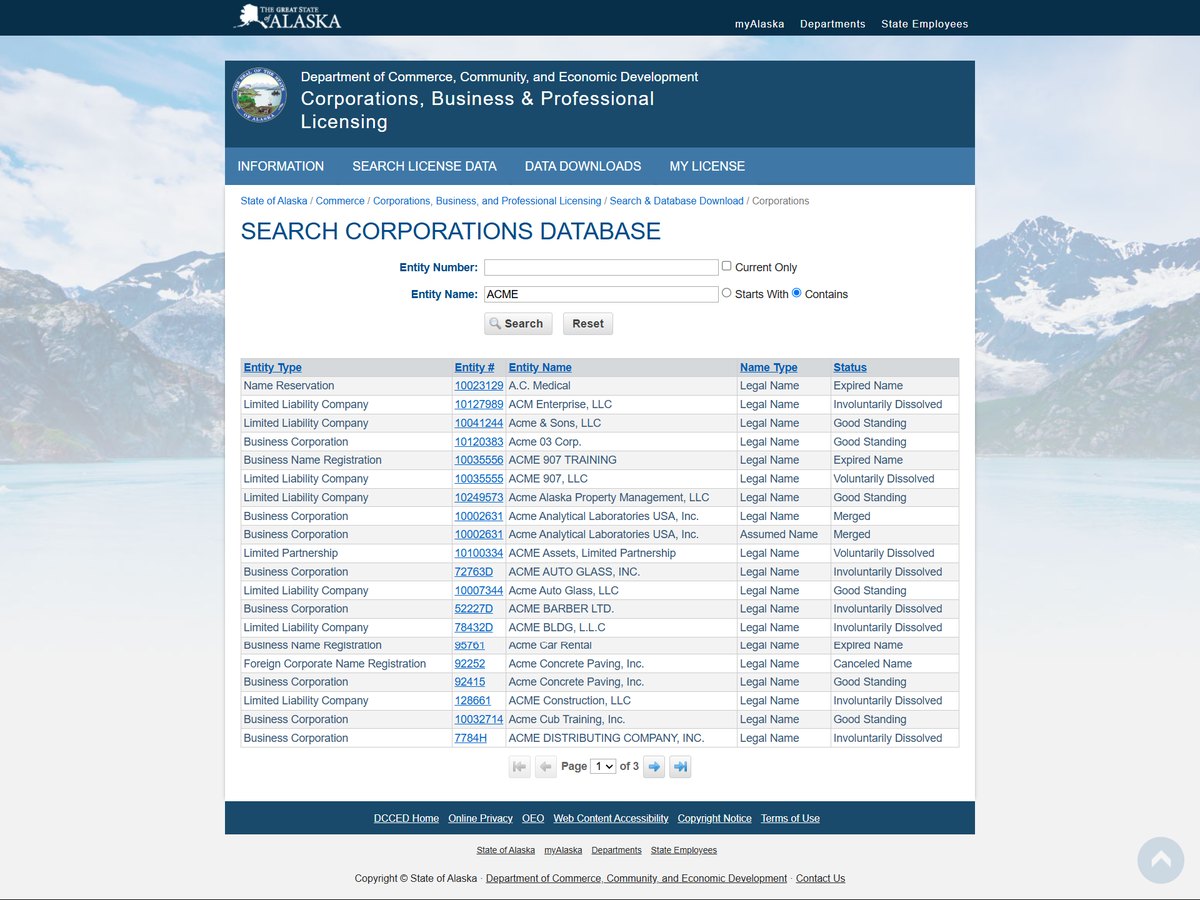The image size is (1200, 900).
Task: Open entity 10035556 ACME 907 TRAINING
Action: pyautogui.click(x=479, y=460)
